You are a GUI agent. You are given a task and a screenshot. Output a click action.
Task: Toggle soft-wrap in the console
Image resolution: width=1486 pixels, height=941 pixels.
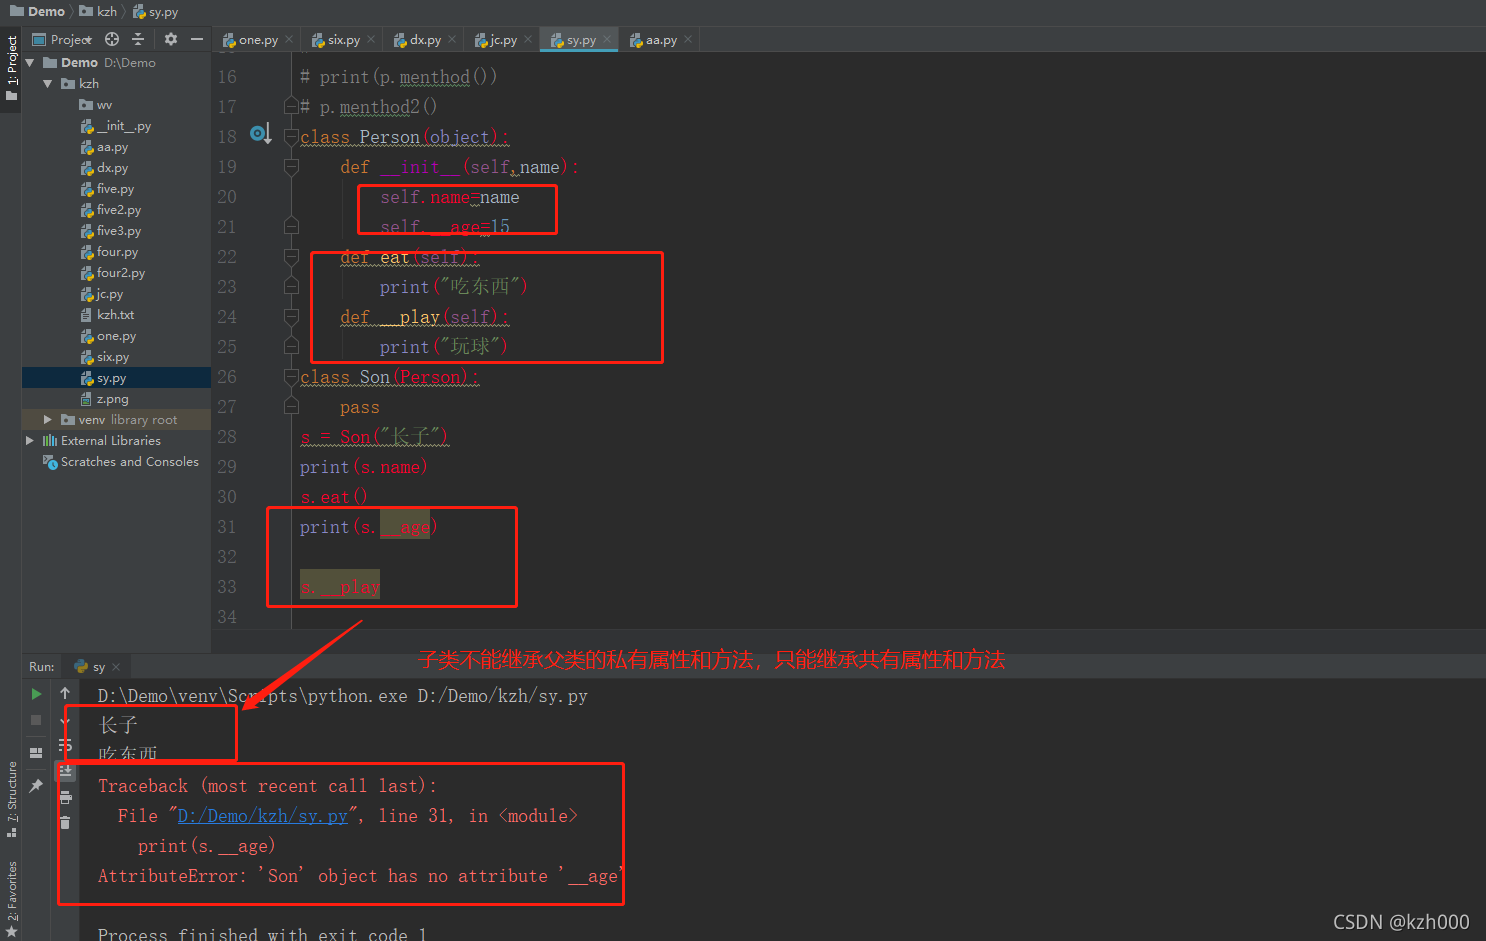(65, 743)
